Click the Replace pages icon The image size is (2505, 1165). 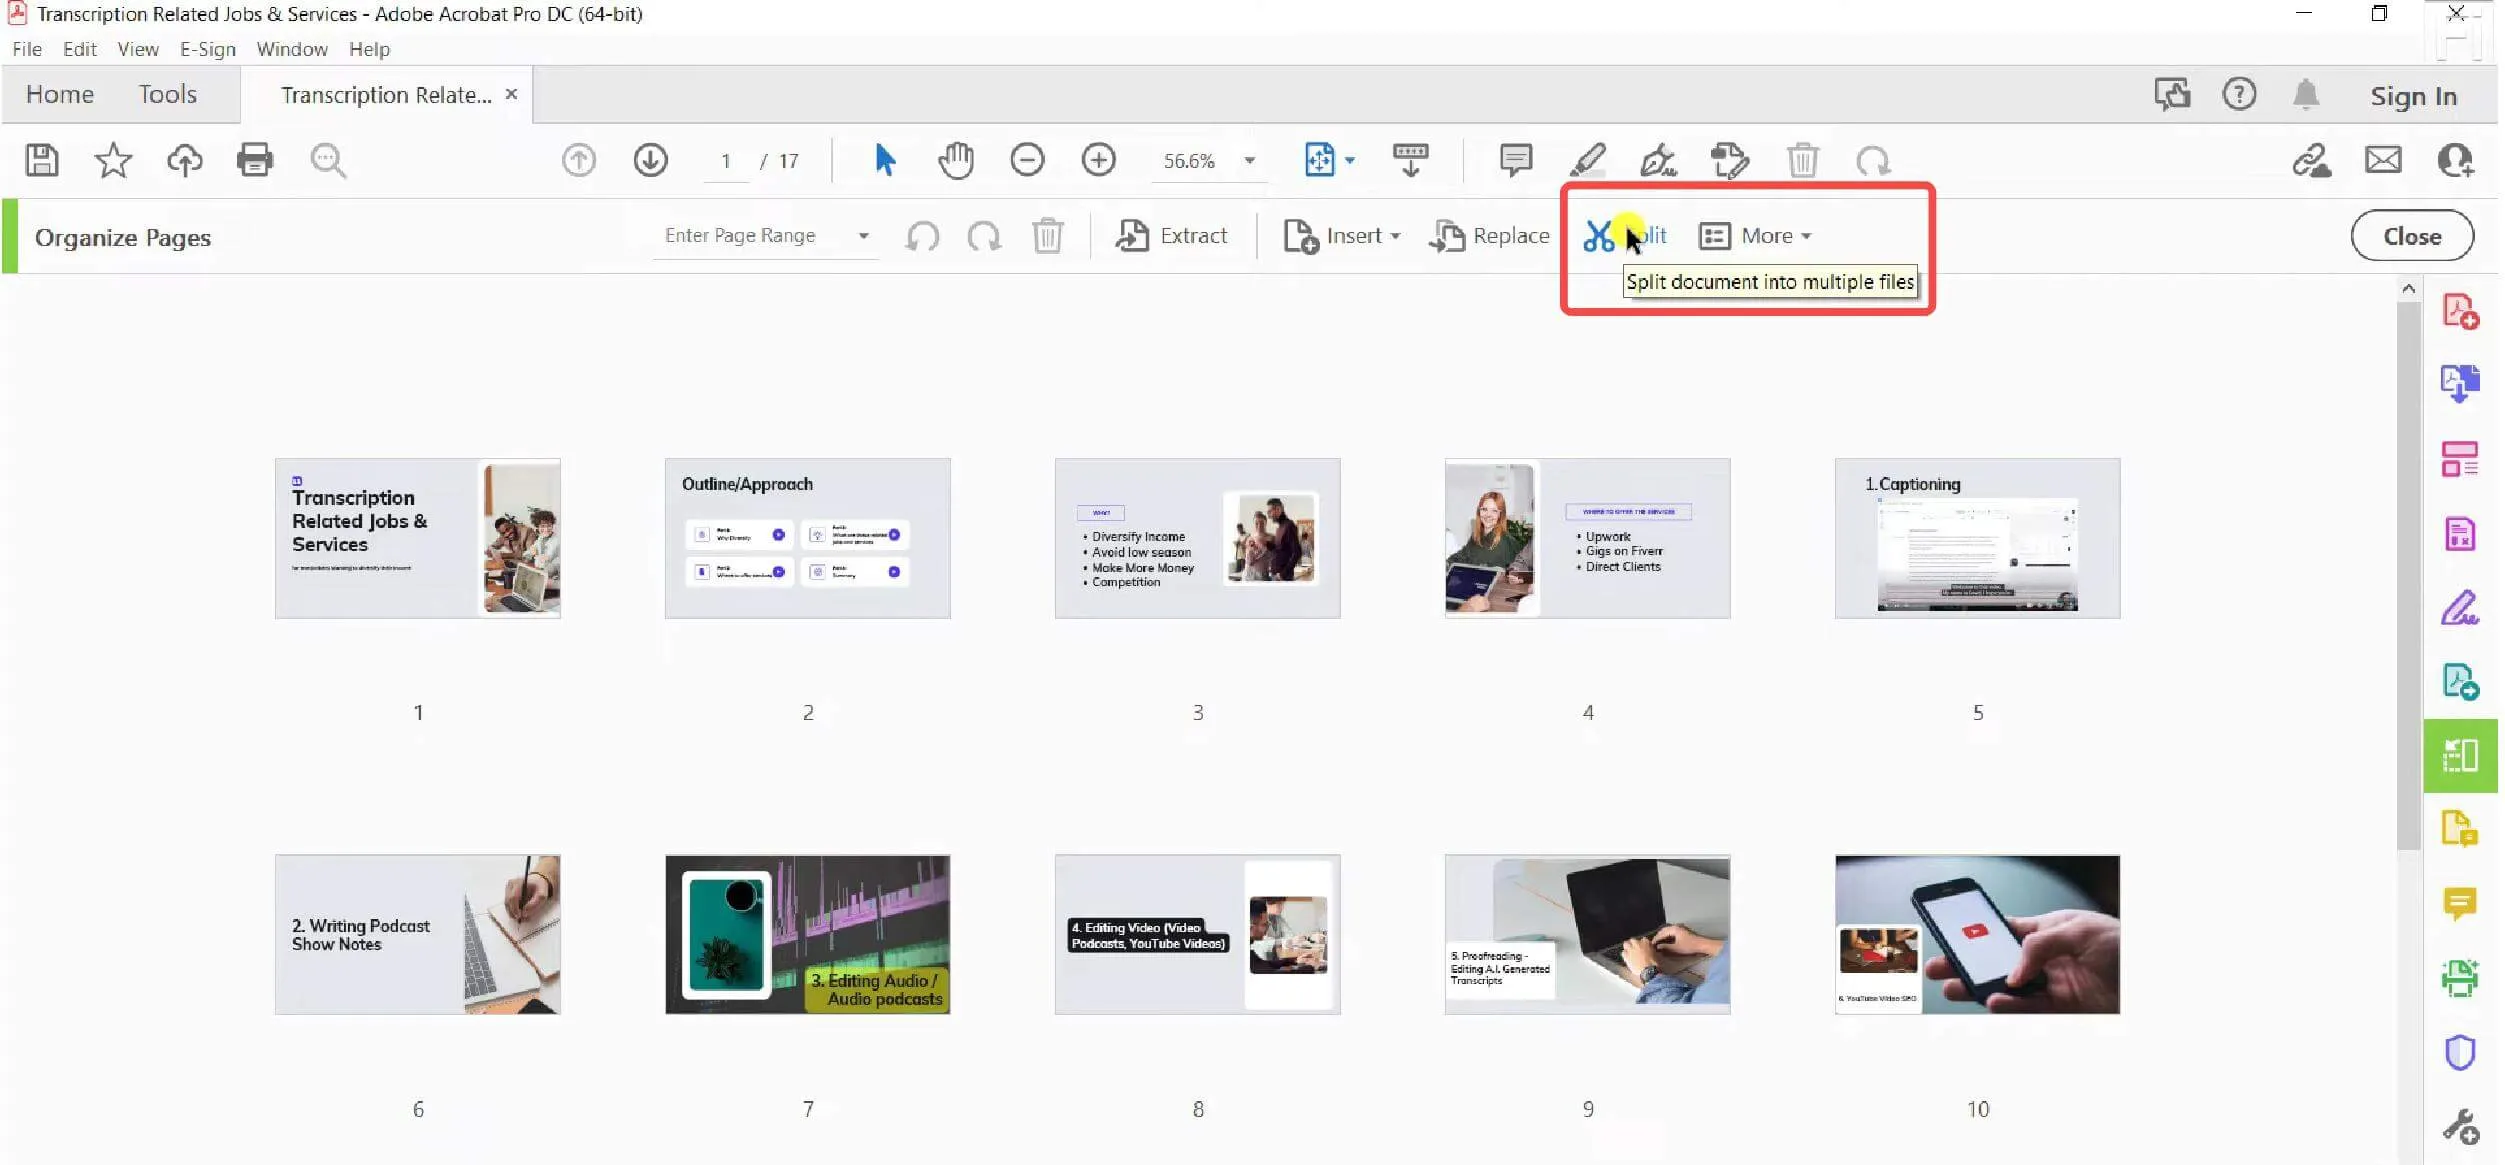click(1444, 235)
